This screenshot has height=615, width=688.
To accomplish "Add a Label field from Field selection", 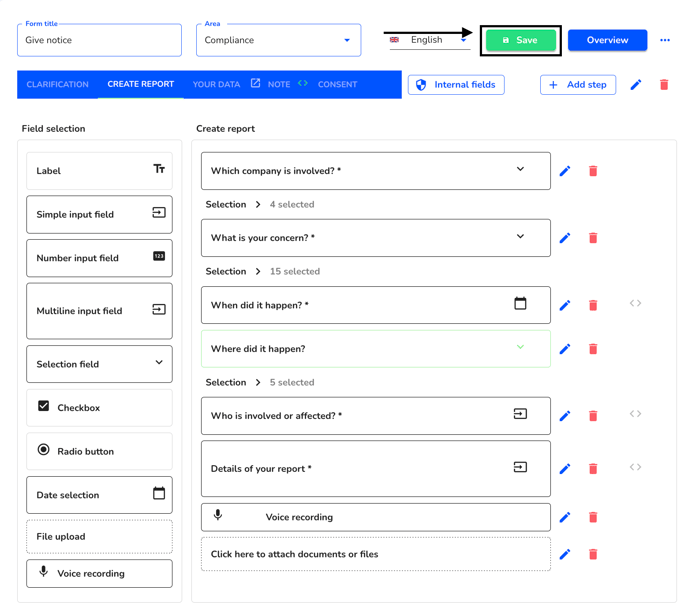I will [100, 171].
